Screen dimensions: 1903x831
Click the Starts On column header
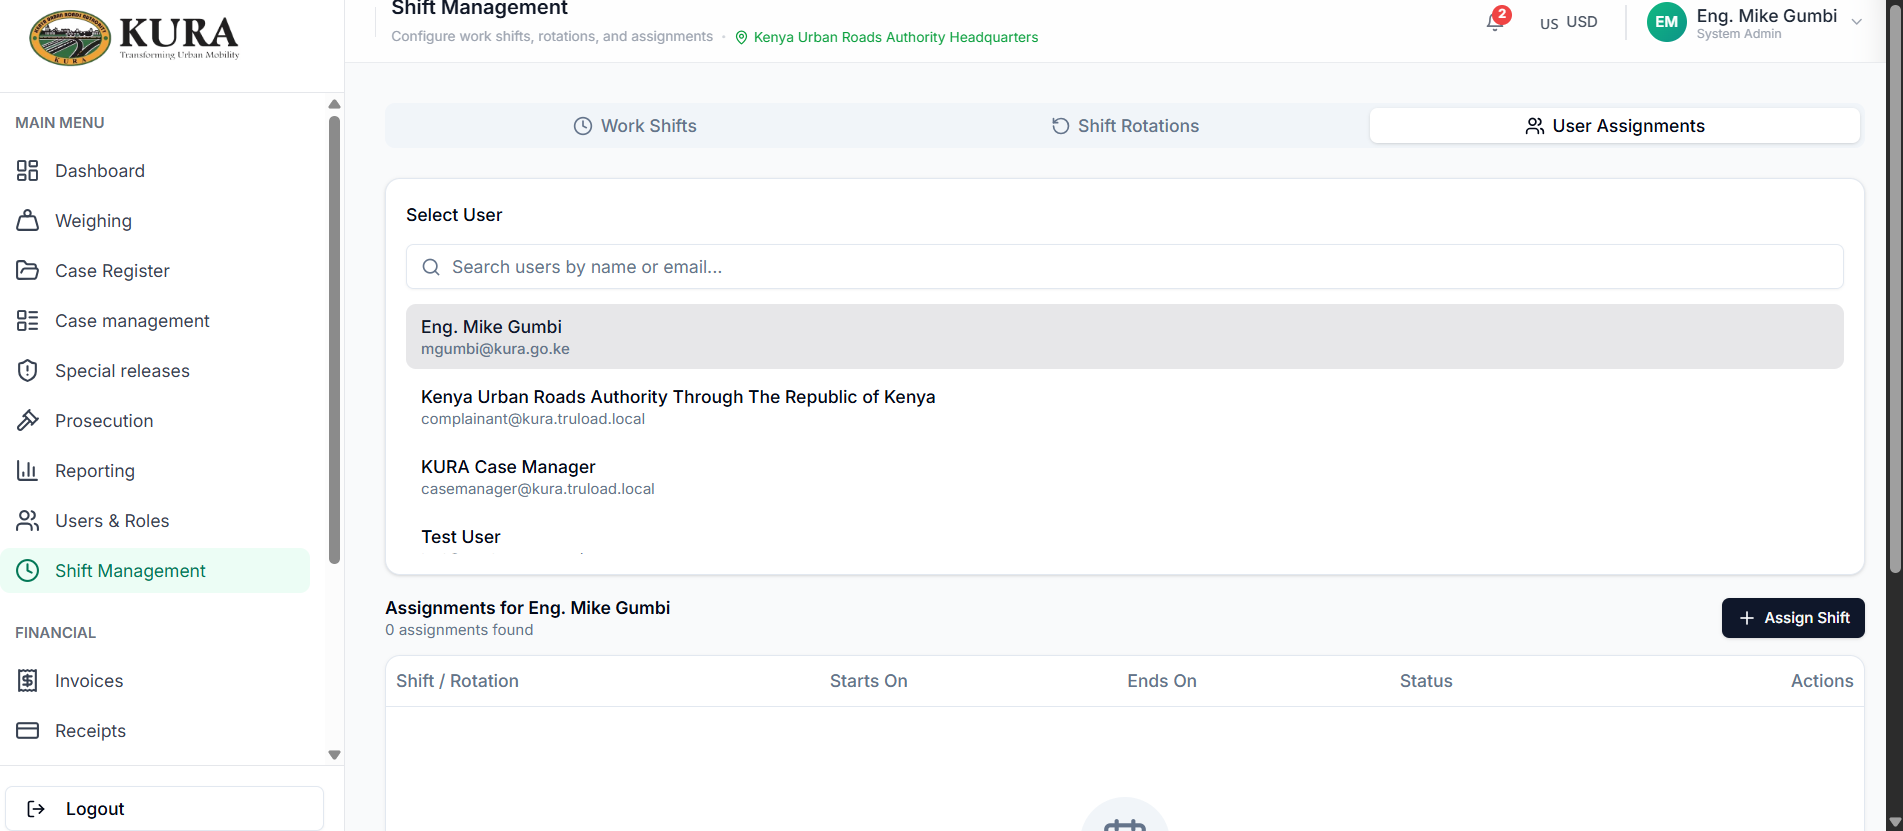(868, 681)
